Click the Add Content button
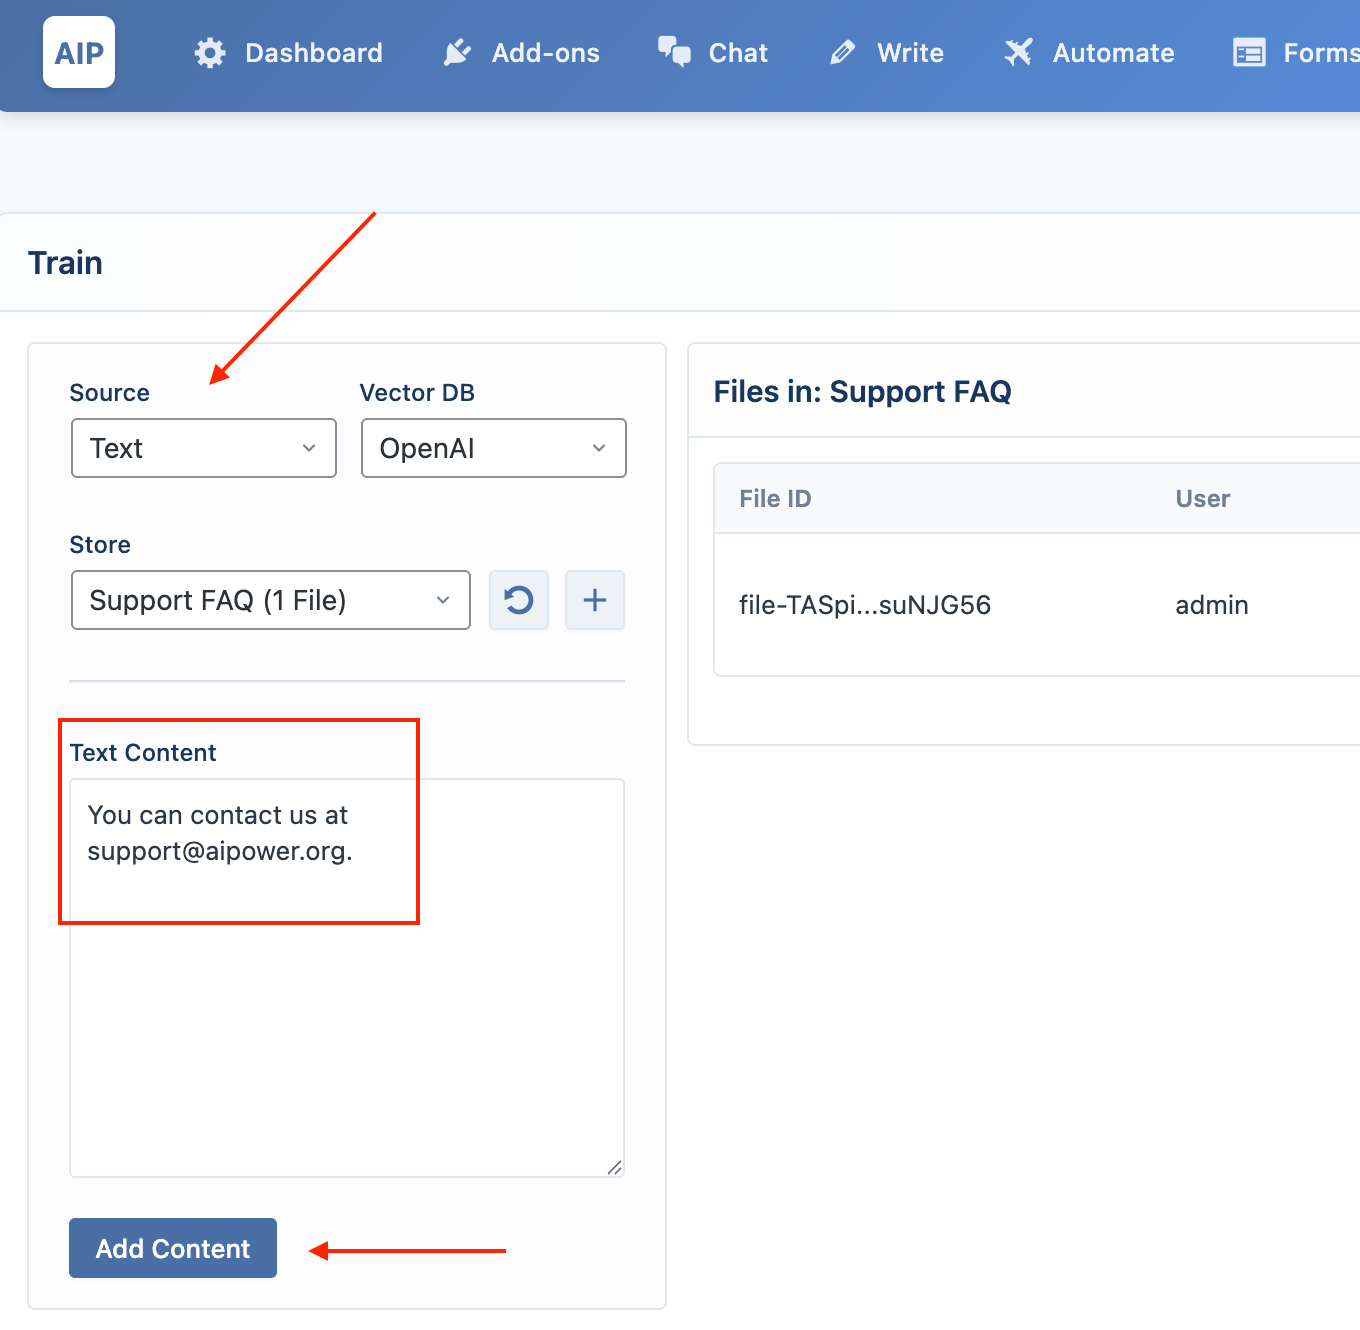1360x1330 pixels. (173, 1248)
